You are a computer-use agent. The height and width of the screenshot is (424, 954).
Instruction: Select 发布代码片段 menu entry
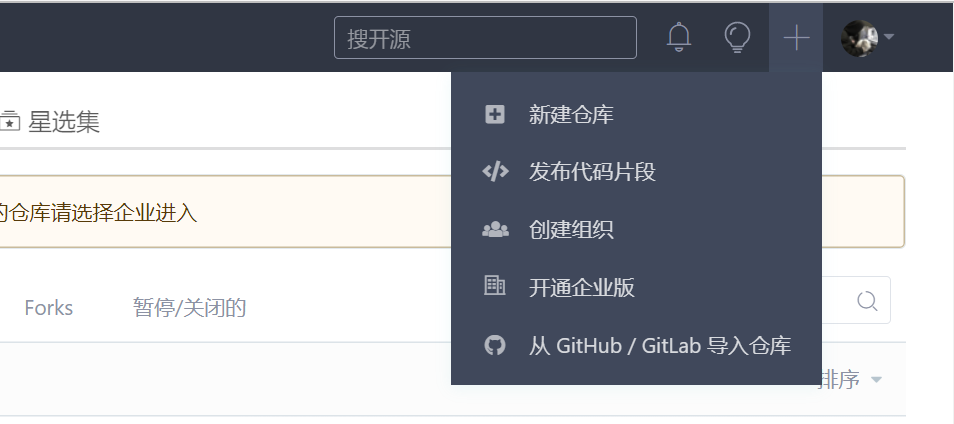pos(592,172)
